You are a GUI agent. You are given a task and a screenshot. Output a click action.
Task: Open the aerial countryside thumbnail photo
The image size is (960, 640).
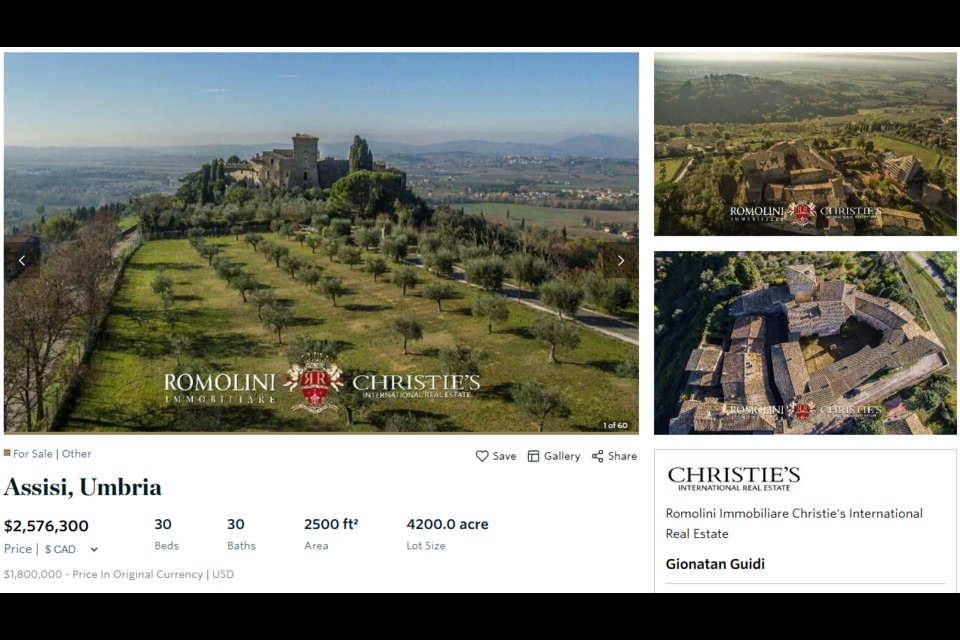pyautogui.click(x=805, y=144)
